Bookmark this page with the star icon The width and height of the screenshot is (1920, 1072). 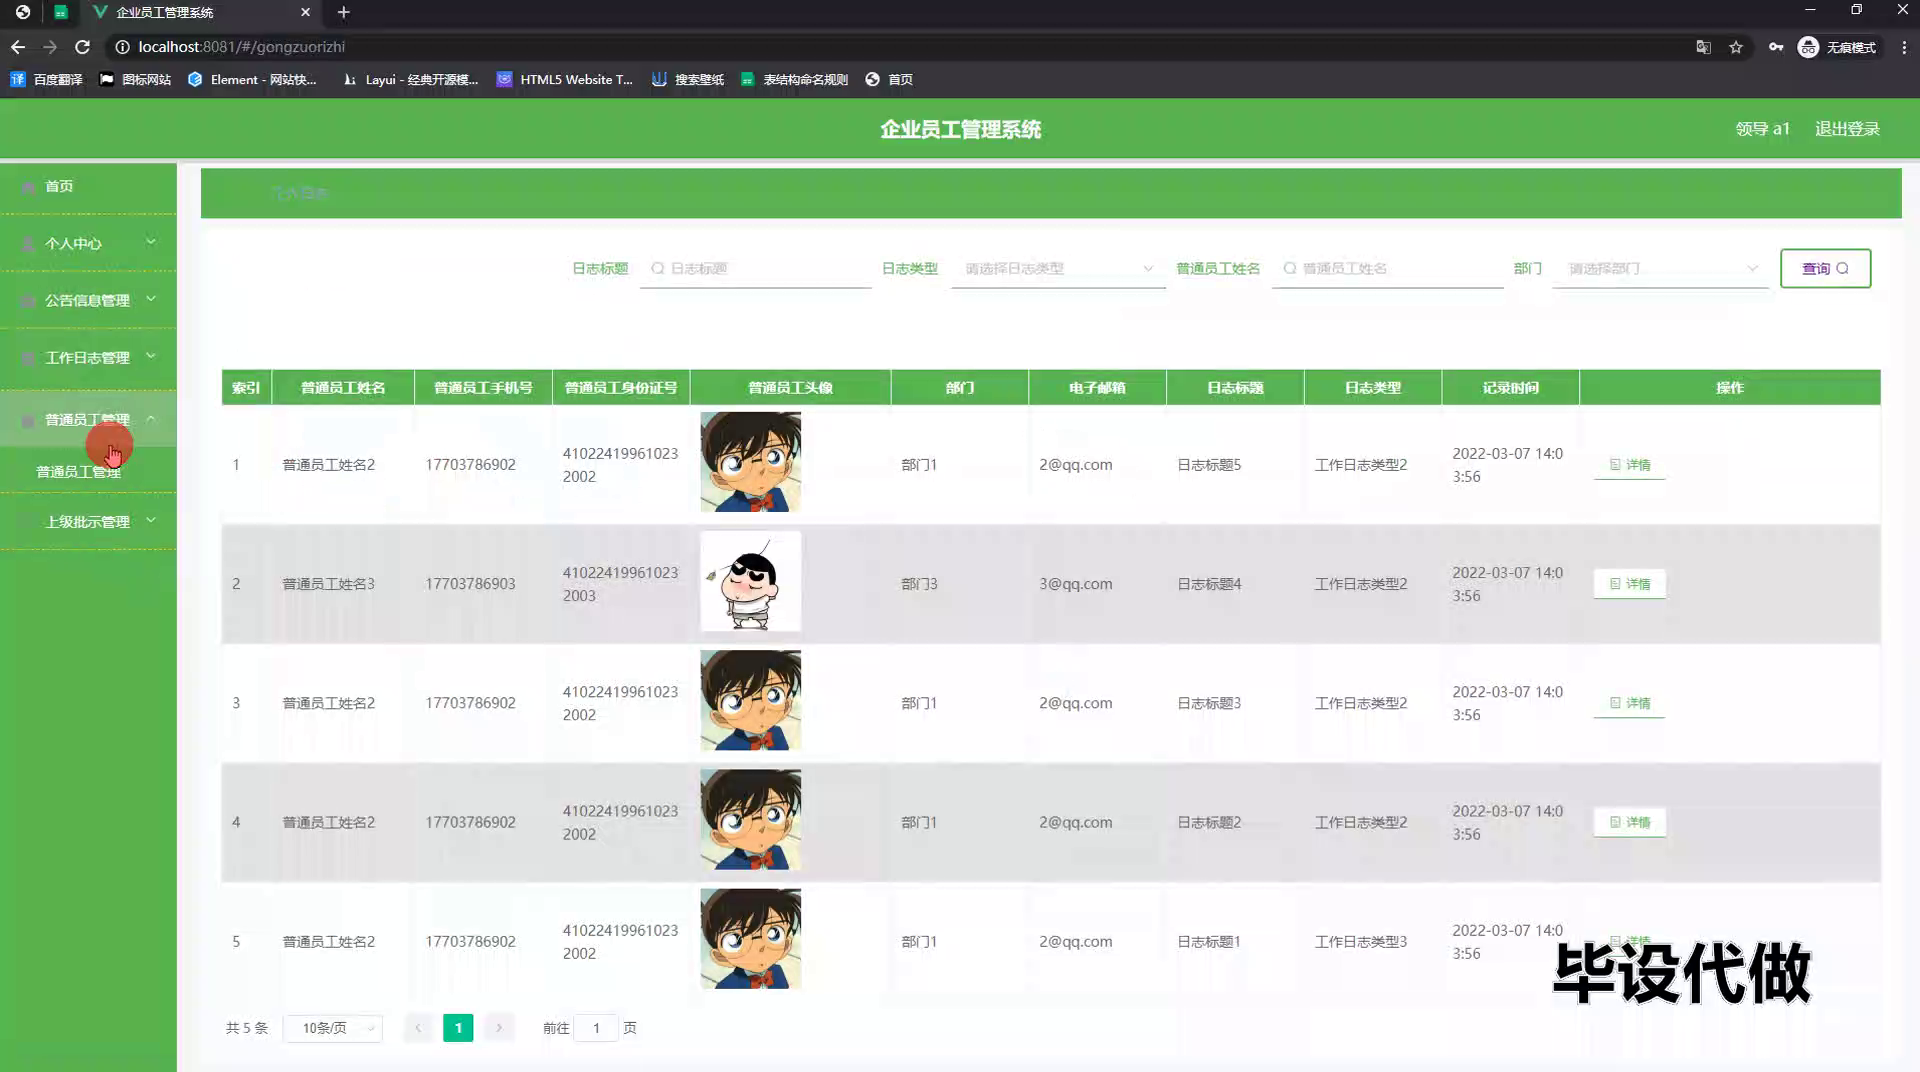(x=1736, y=47)
